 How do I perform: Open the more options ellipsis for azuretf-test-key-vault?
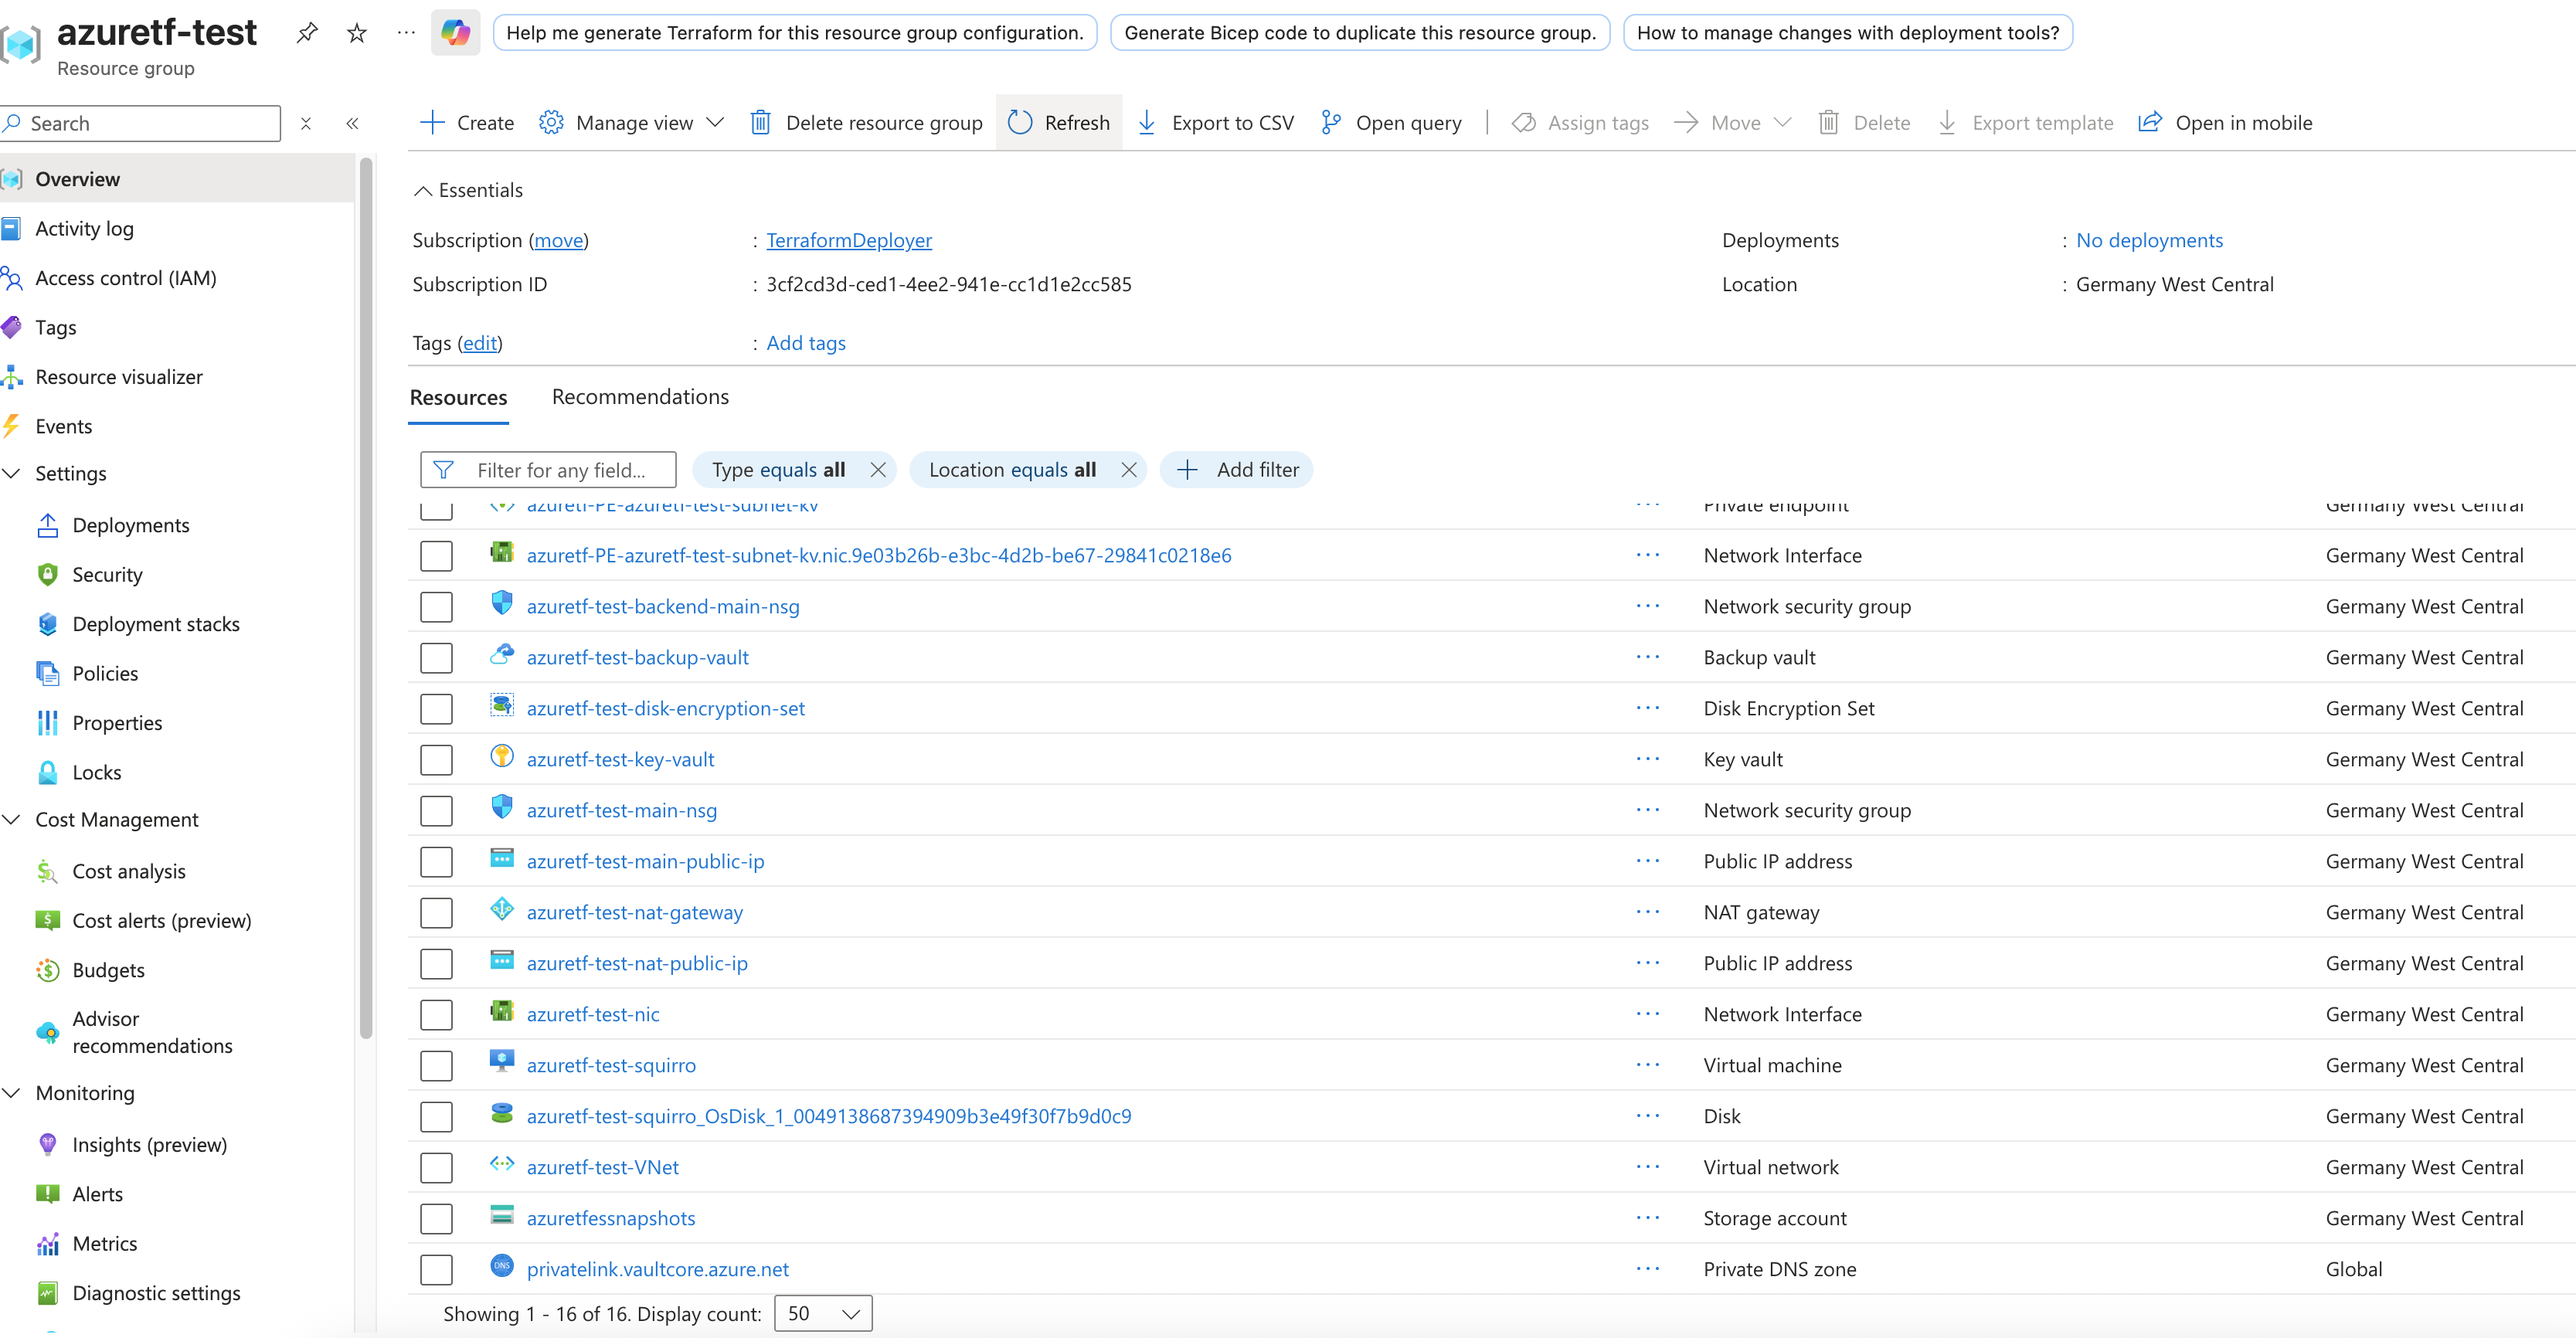coord(1647,759)
